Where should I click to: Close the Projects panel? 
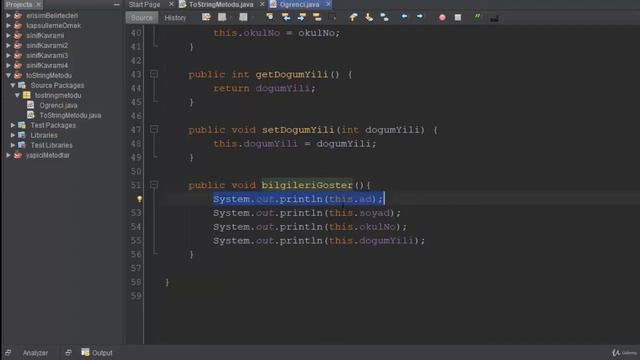pos(39,4)
